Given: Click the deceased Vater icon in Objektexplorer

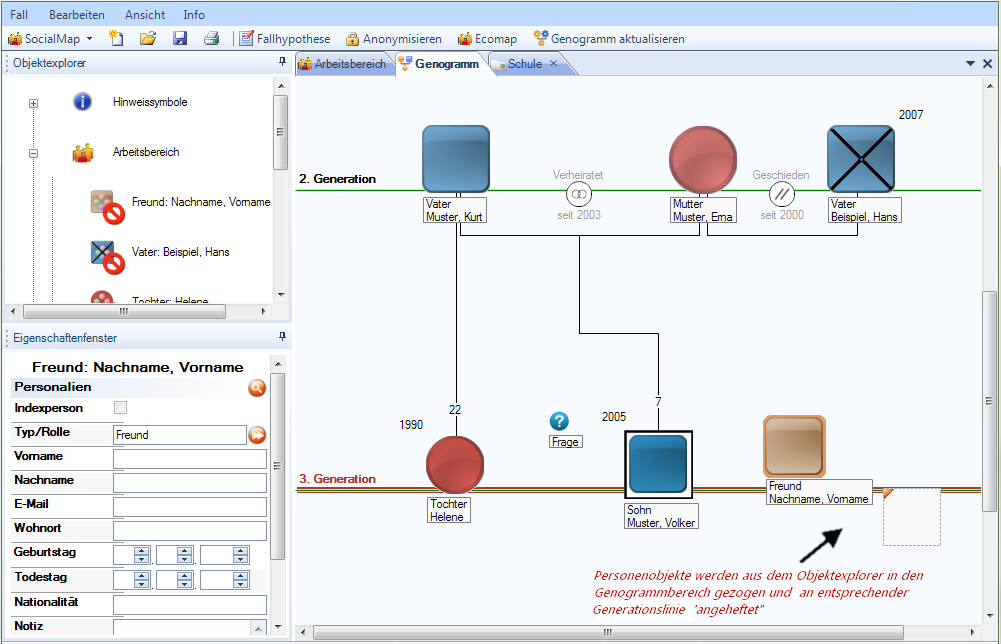Looking at the screenshot, I should (x=106, y=256).
